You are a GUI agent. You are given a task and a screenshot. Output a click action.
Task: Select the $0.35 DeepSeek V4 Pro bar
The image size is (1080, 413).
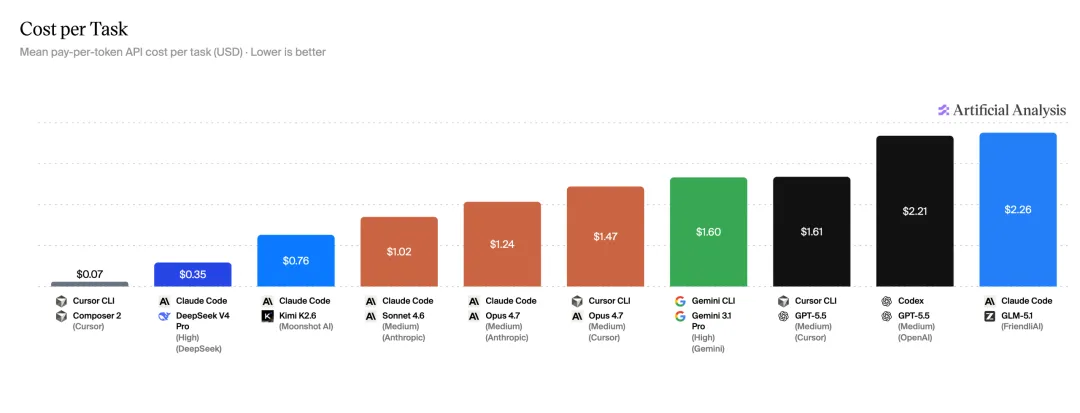193,275
